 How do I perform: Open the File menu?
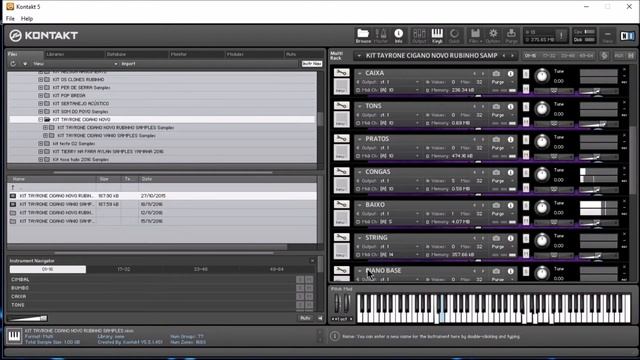tap(10, 18)
